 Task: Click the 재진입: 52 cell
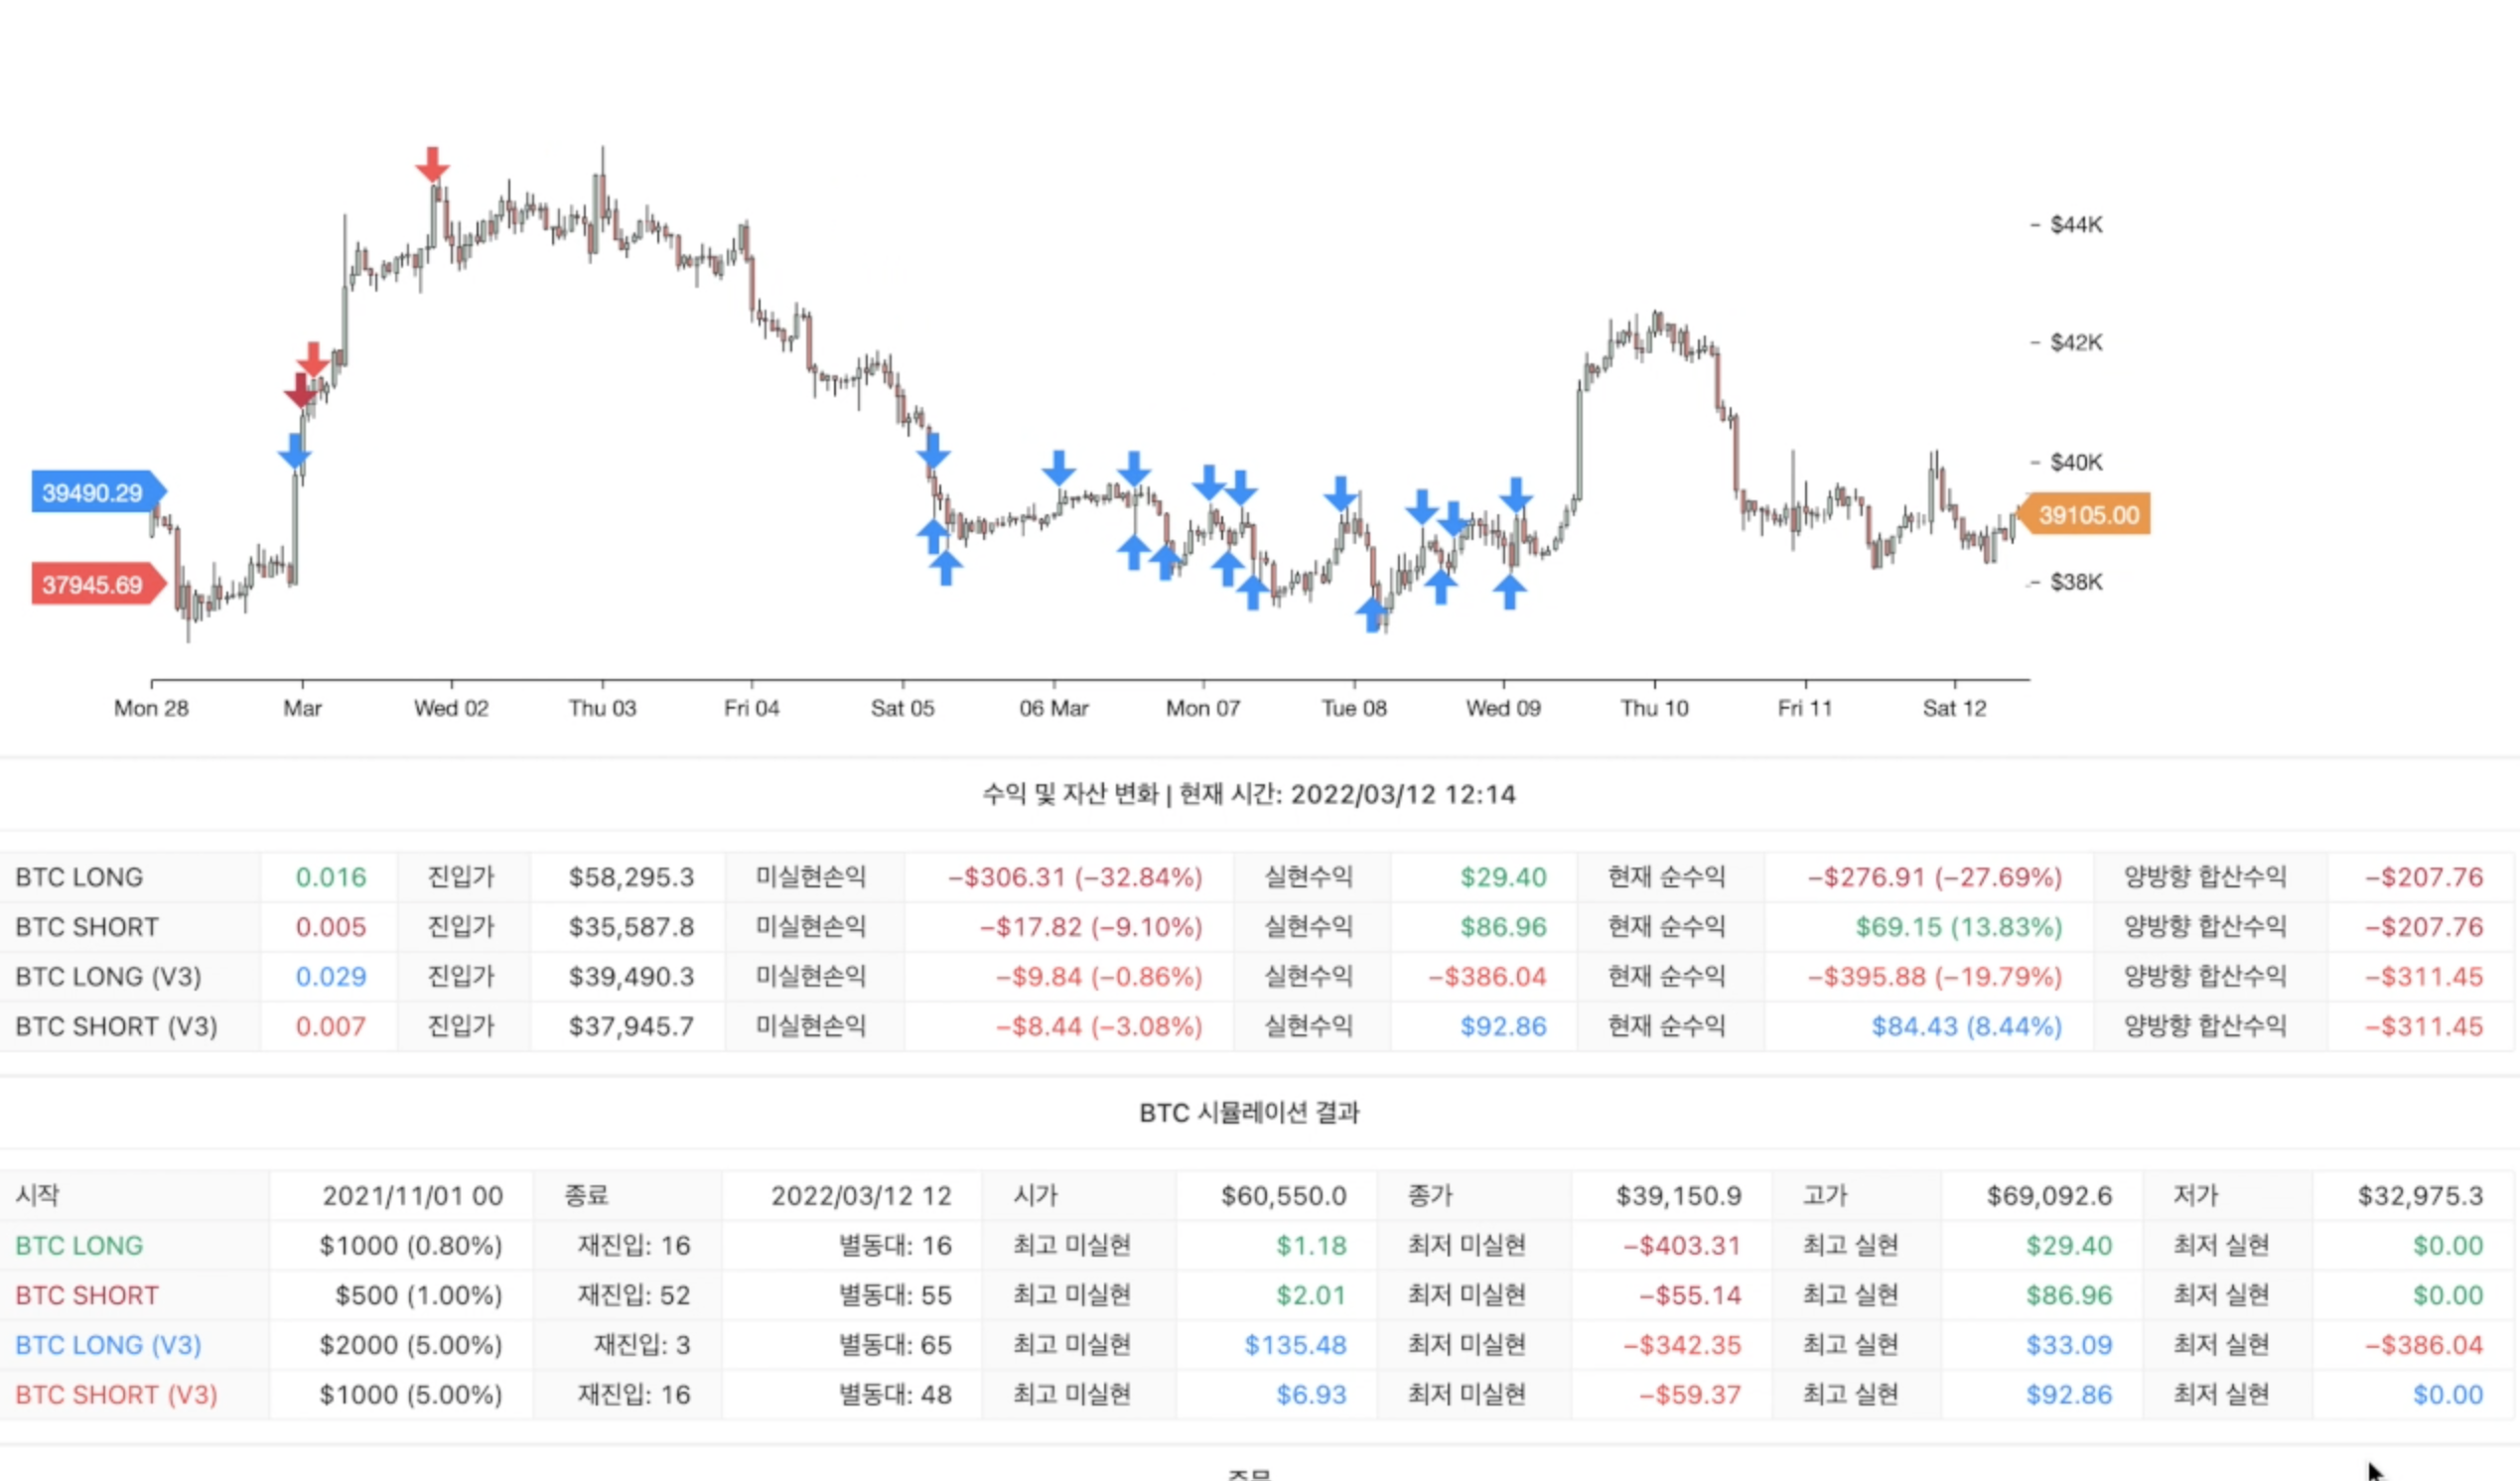633,1295
